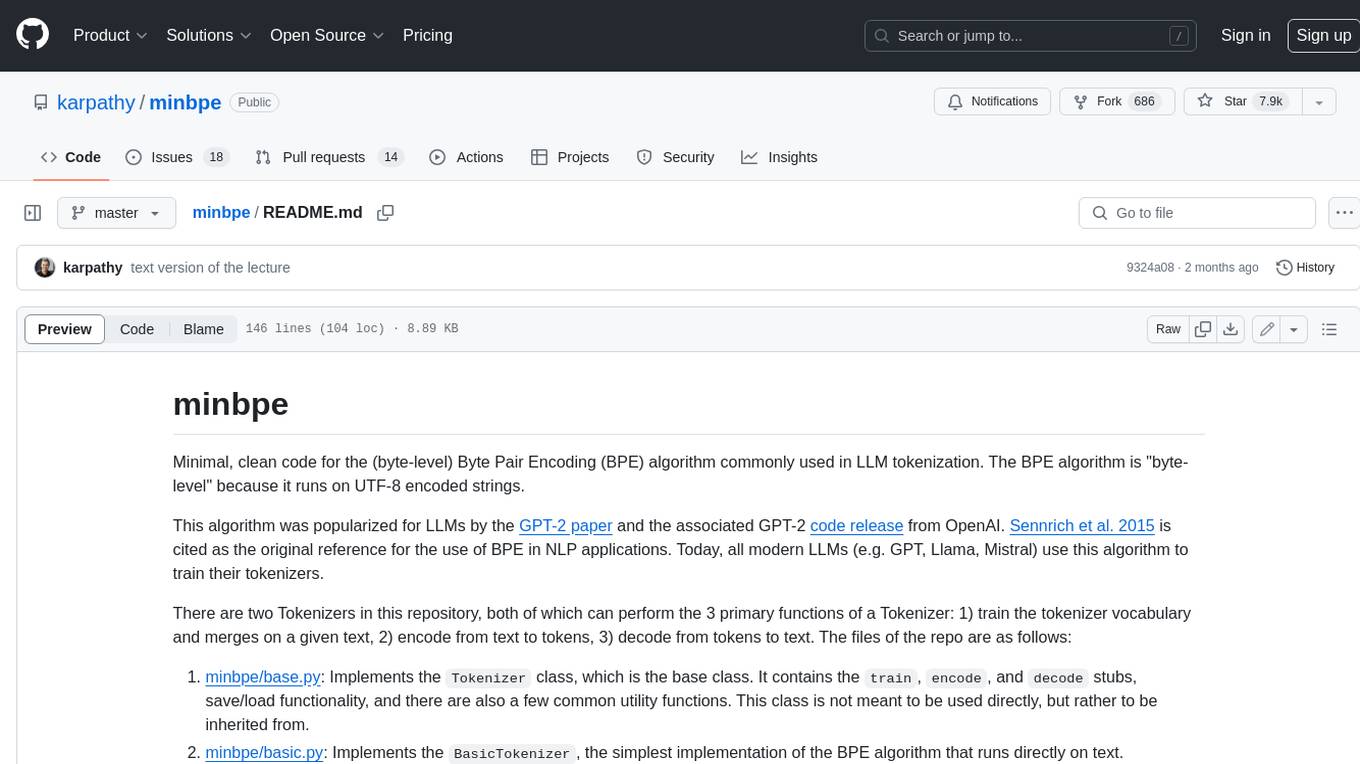The image size is (1360, 764).
Task: Switch to the Code tab
Action: point(70,157)
